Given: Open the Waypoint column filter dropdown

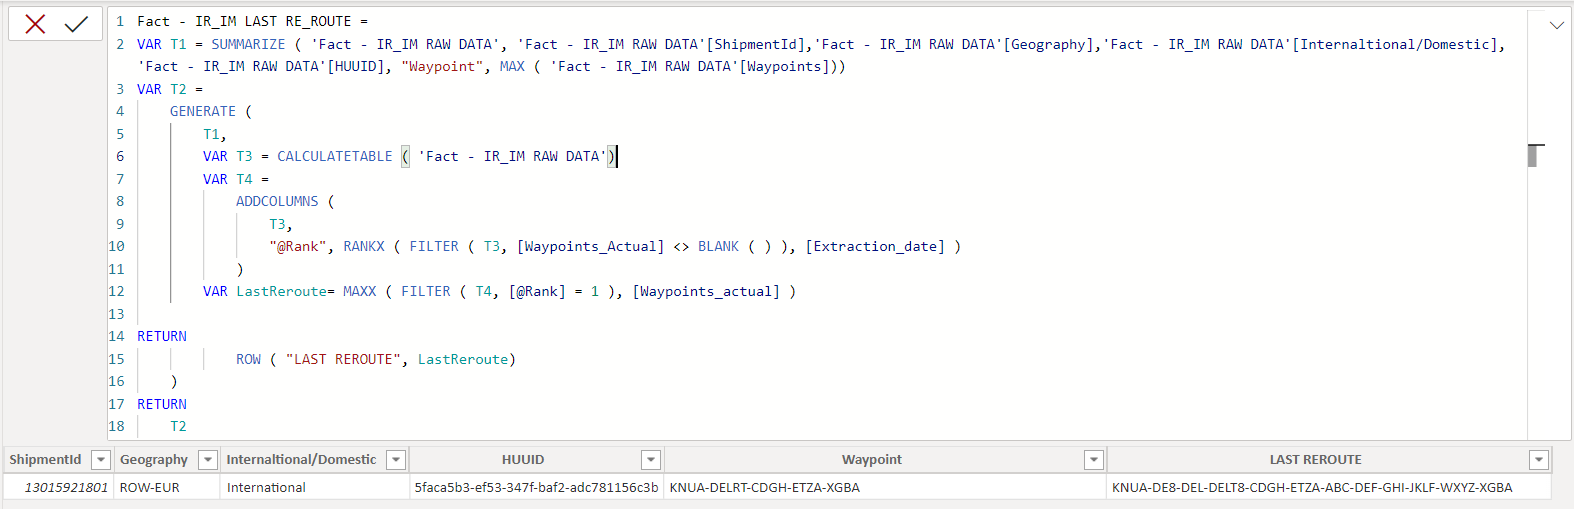Looking at the screenshot, I should coord(1094,460).
